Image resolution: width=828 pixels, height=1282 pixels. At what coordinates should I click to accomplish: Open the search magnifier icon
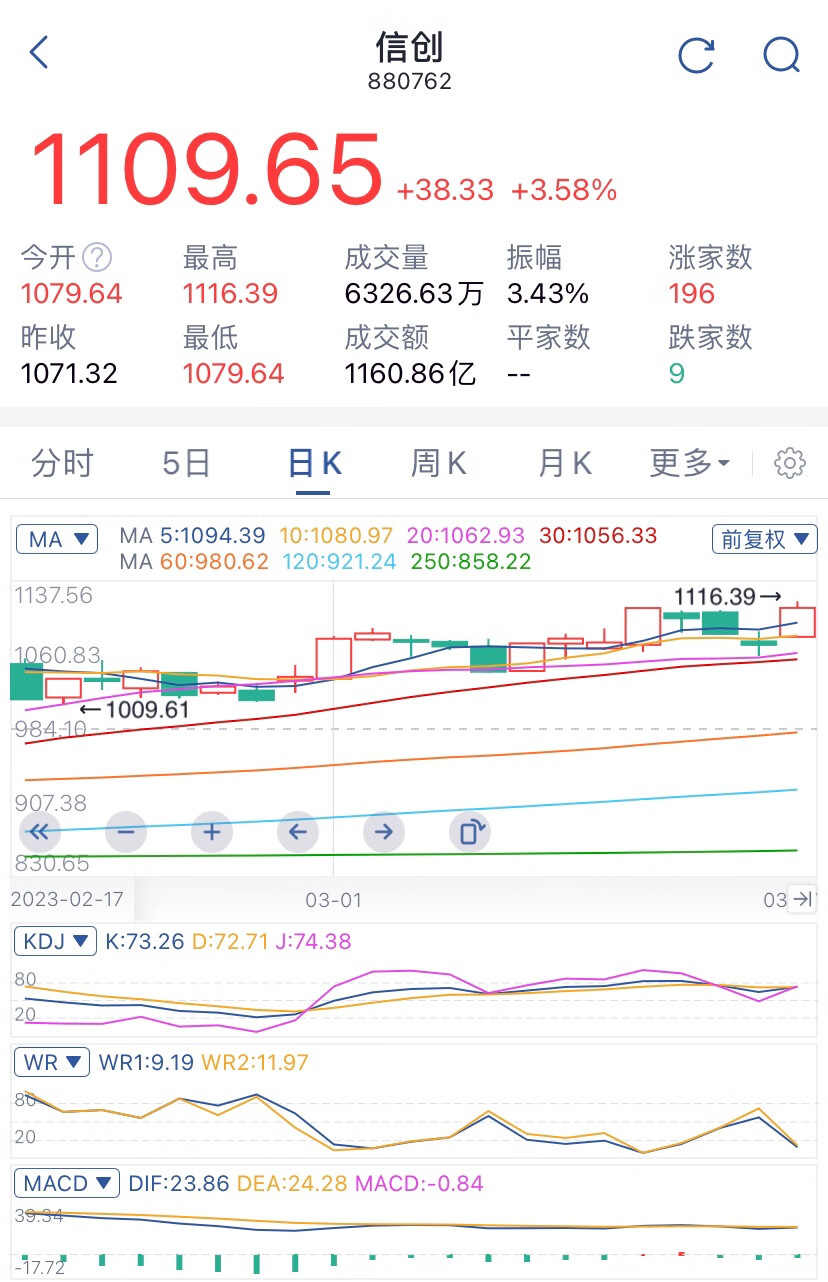click(x=781, y=54)
